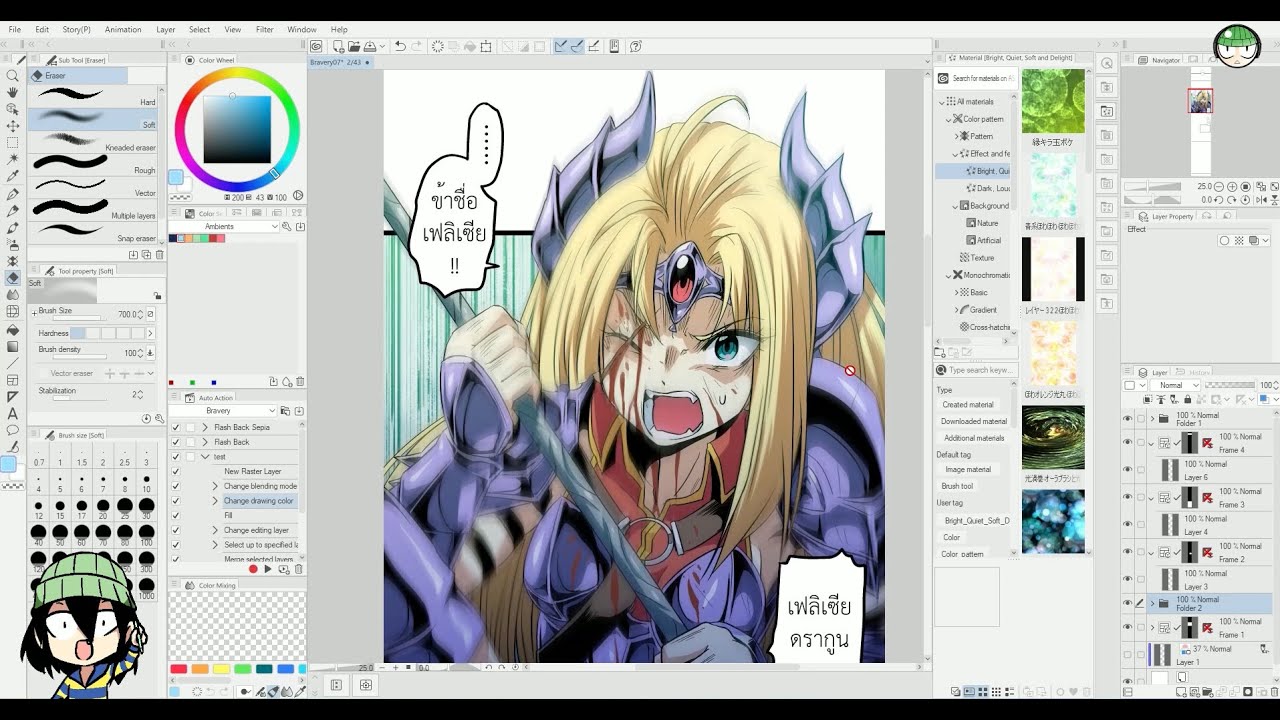The height and width of the screenshot is (720, 1280).
Task: Toggle checkbox for Flash Back action
Action: click(176, 442)
